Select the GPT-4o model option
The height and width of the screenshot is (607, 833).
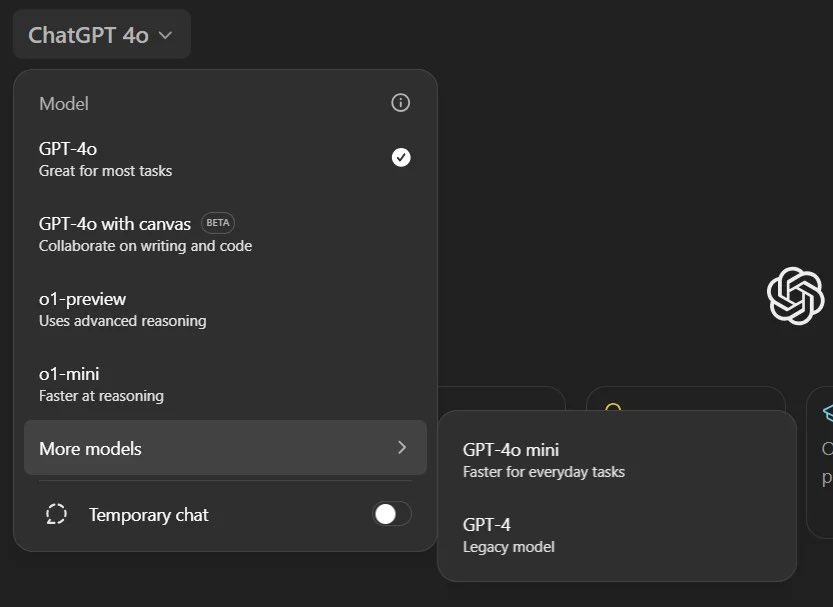pyautogui.click(x=225, y=159)
